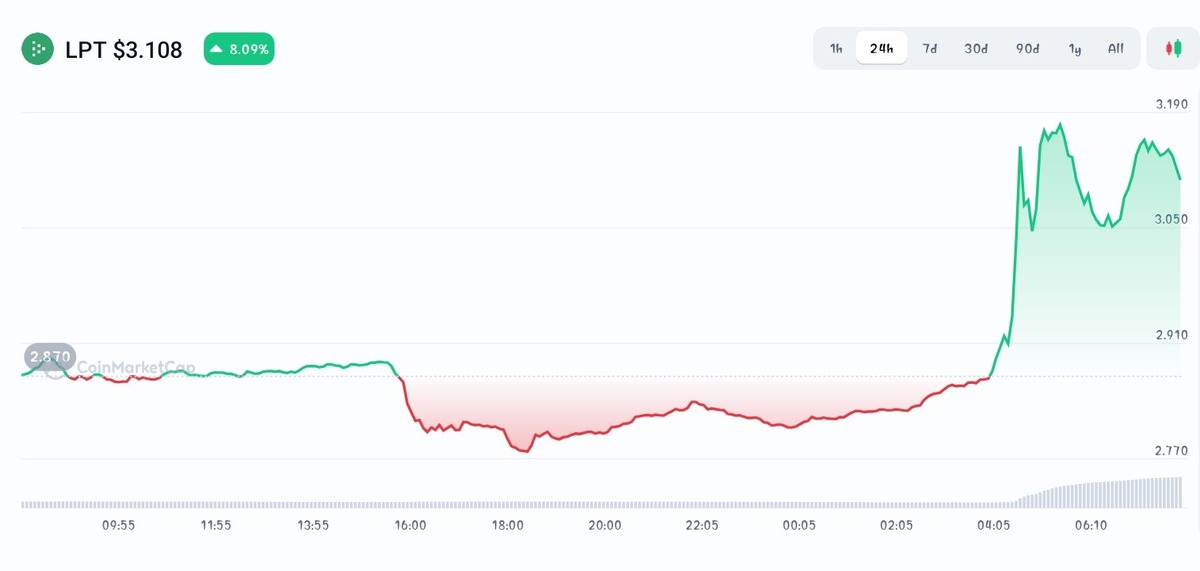Click the up-arrow triangle in change badge
The height and width of the screenshot is (571, 1200).
click(x=217, y=49)
